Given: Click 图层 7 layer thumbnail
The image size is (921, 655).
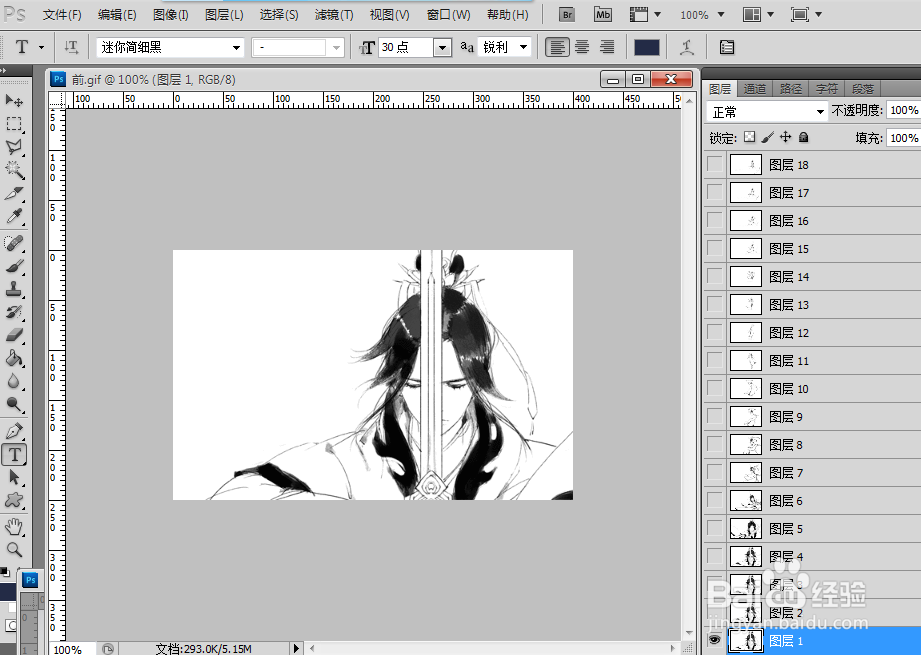Looking at the screenshot, I should click(746, 472).
